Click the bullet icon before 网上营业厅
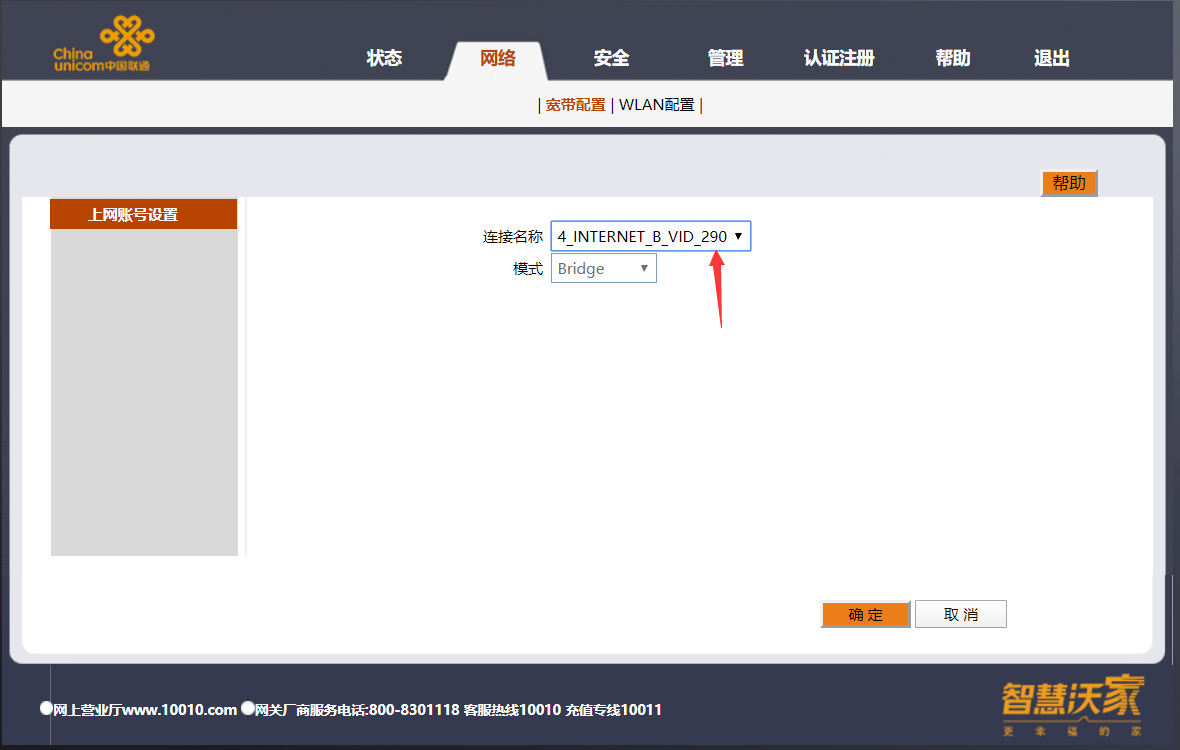 46,707
